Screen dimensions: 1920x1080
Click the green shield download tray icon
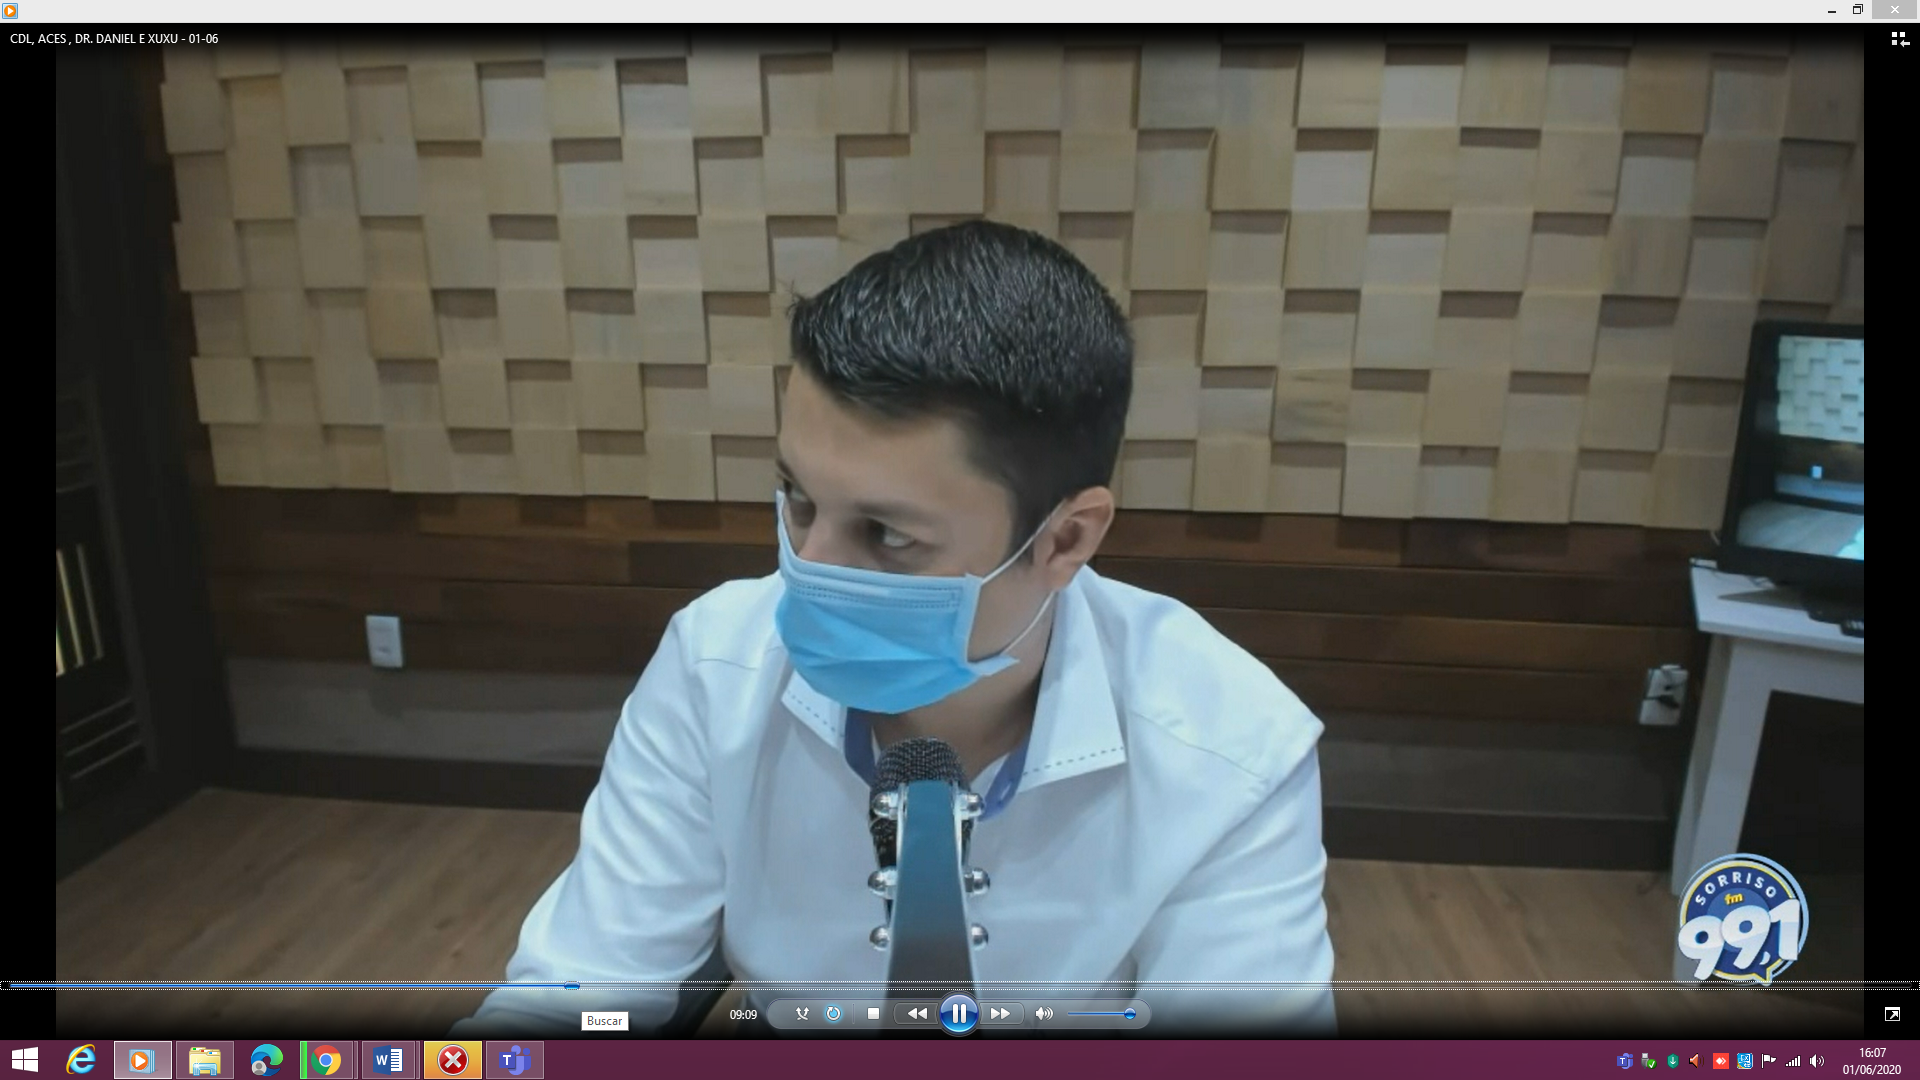[1673, 1061]
